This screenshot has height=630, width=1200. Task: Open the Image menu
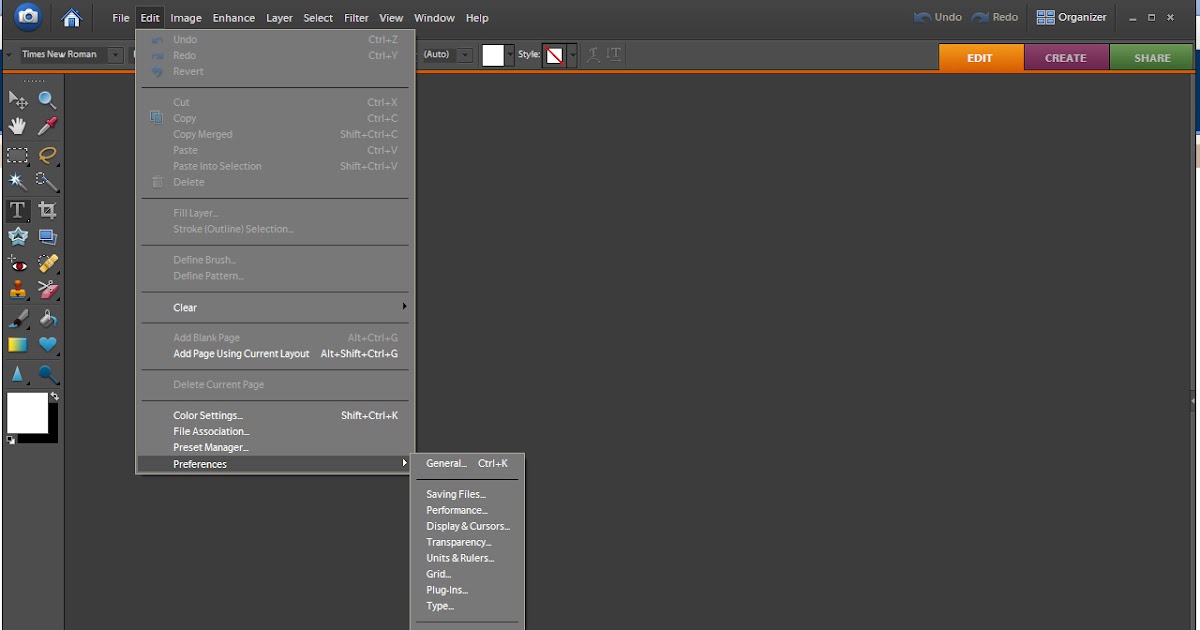pos(186,18)
